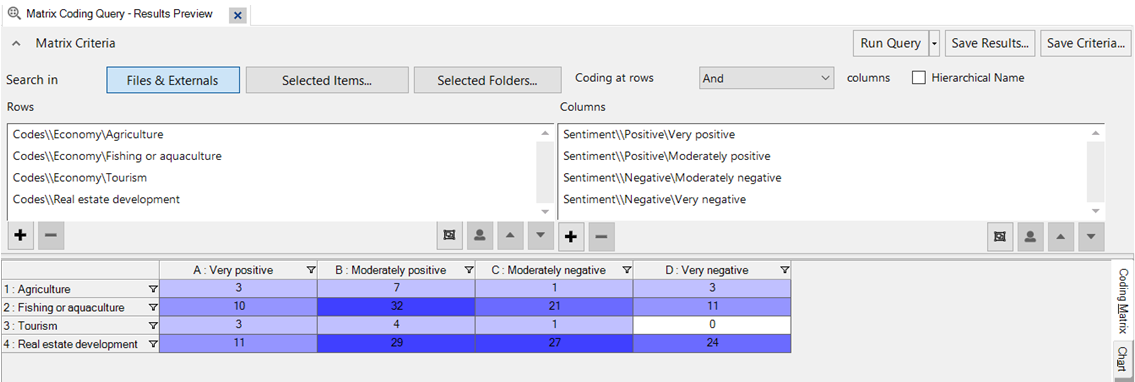Click the select-items icon below Columns list
The height and width of the screenshot is (382, 1135).
coord(1000,236)
